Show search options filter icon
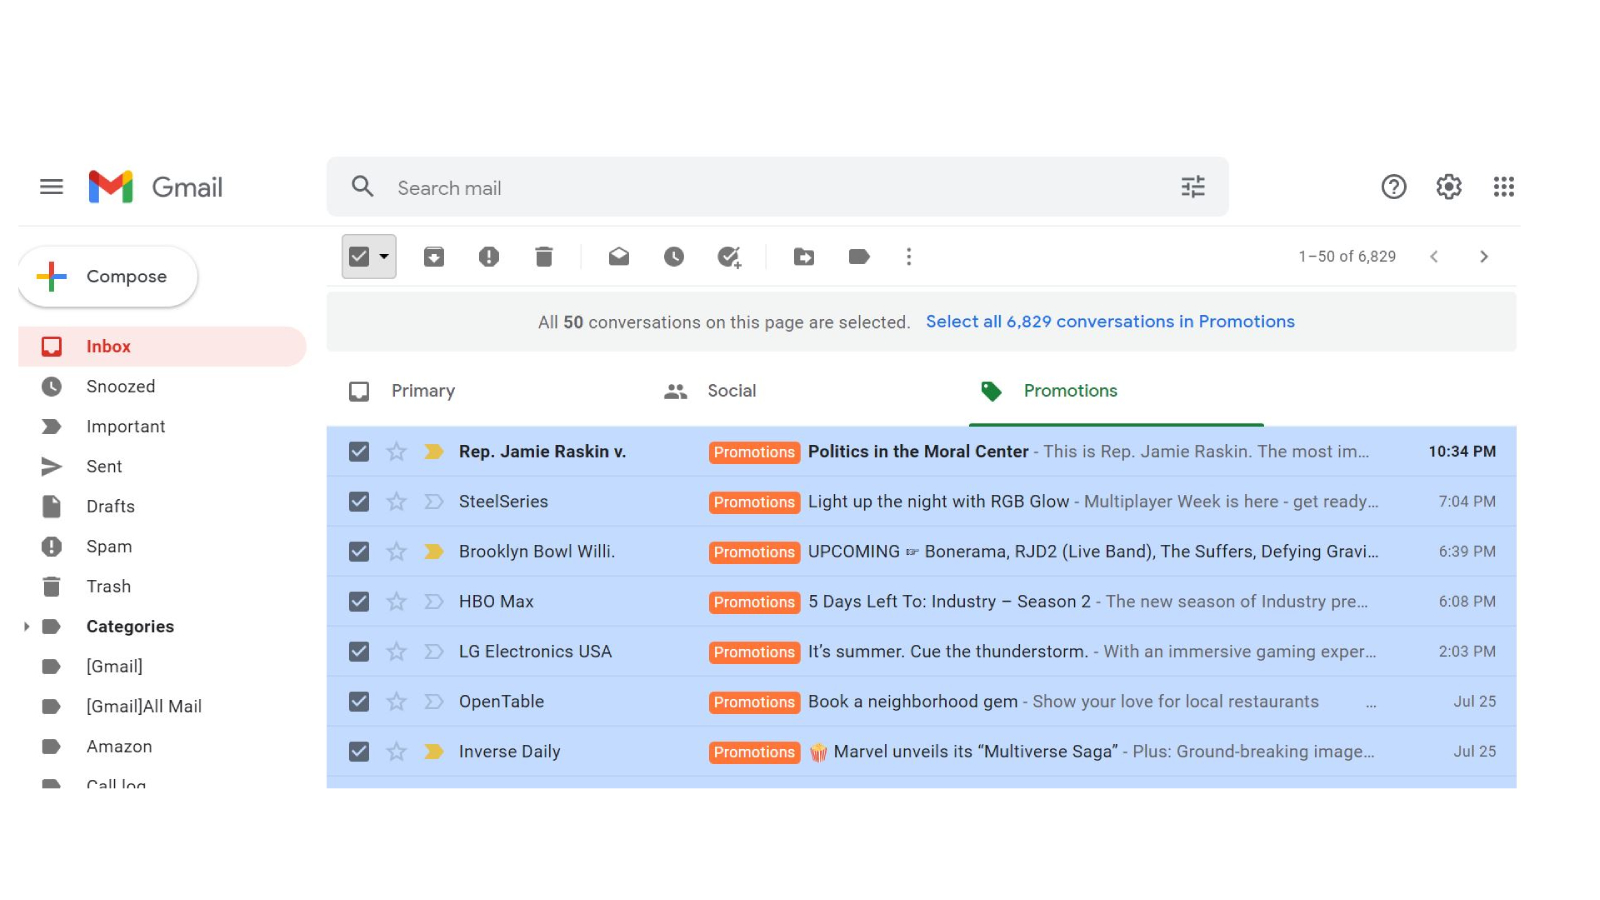 [x=1193, y=187]
